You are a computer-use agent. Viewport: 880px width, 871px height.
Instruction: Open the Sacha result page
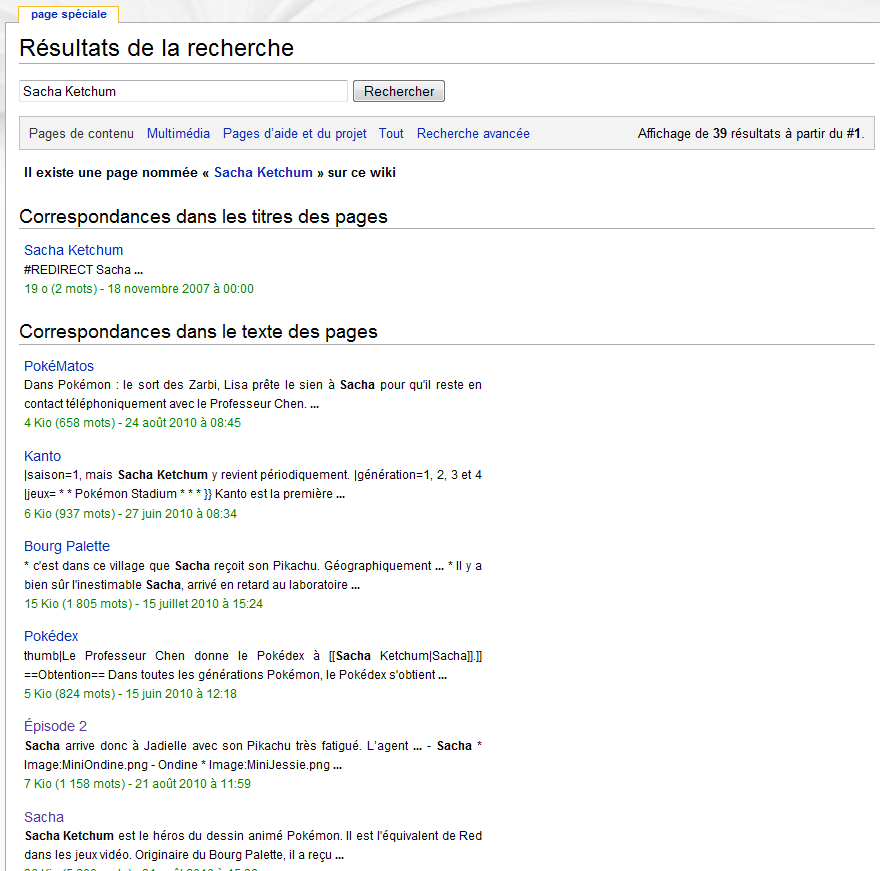click(44, 817)
